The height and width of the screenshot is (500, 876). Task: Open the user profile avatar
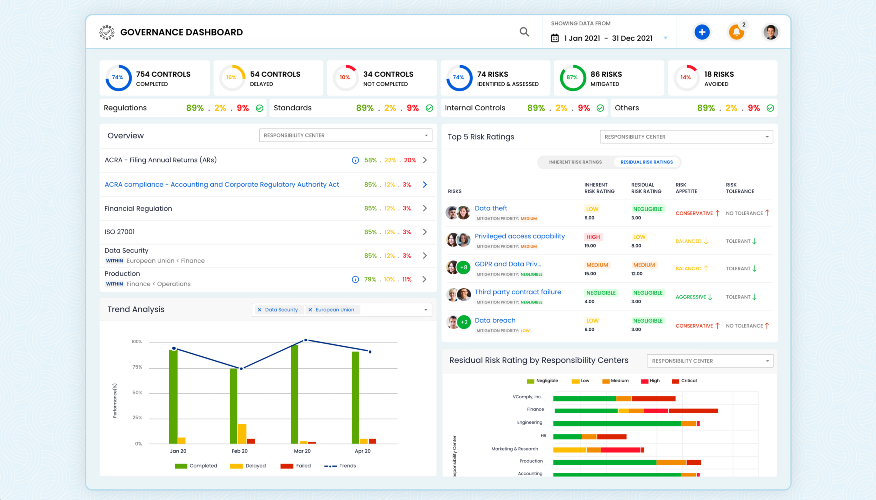770,32
